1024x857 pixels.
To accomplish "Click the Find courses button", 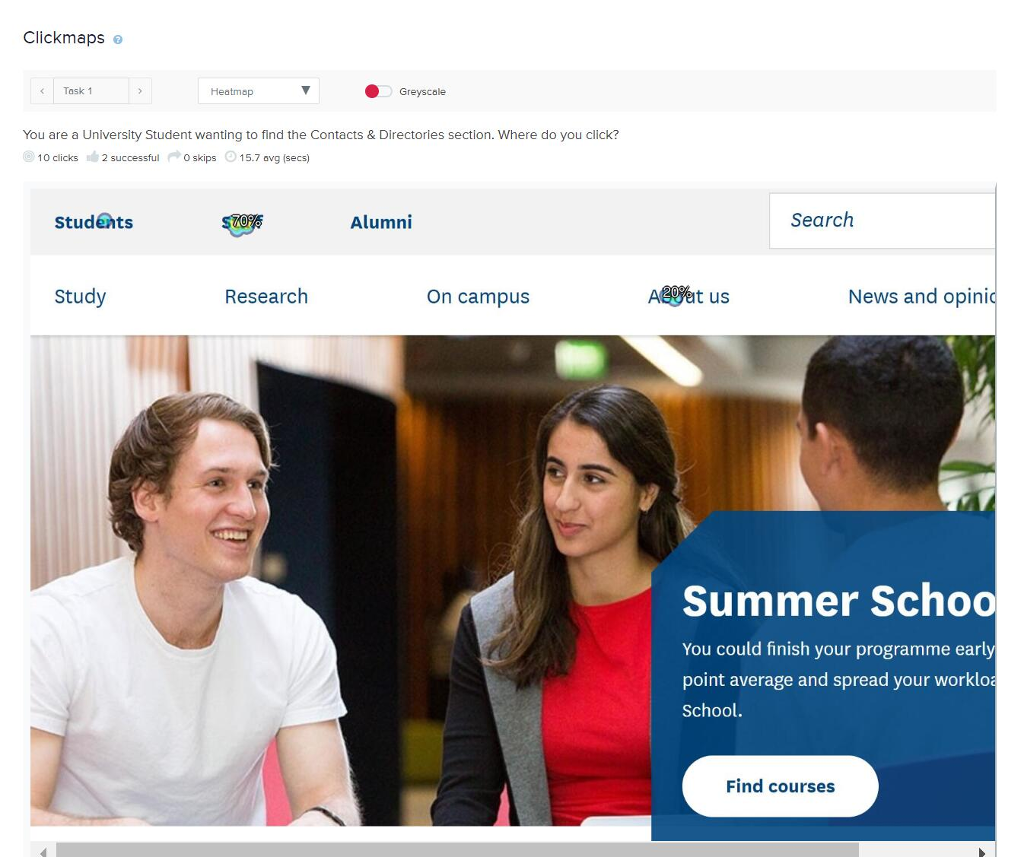I will (x=780, y=786).
